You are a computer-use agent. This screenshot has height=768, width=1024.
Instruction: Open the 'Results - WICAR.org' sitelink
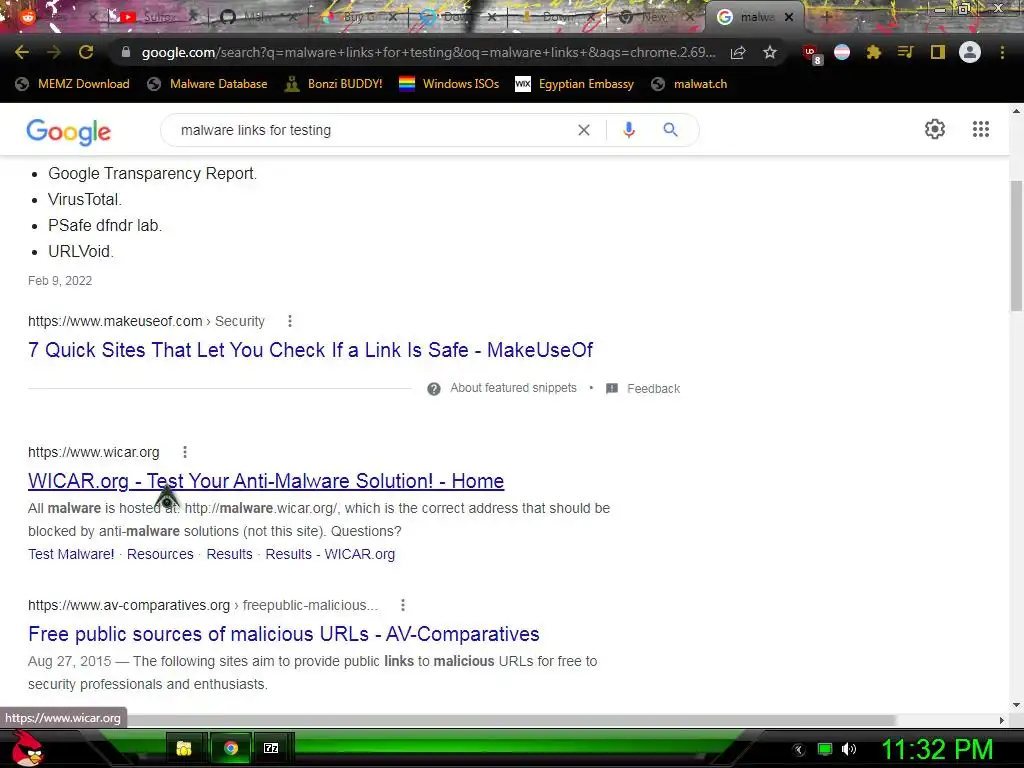click(330, 554)
